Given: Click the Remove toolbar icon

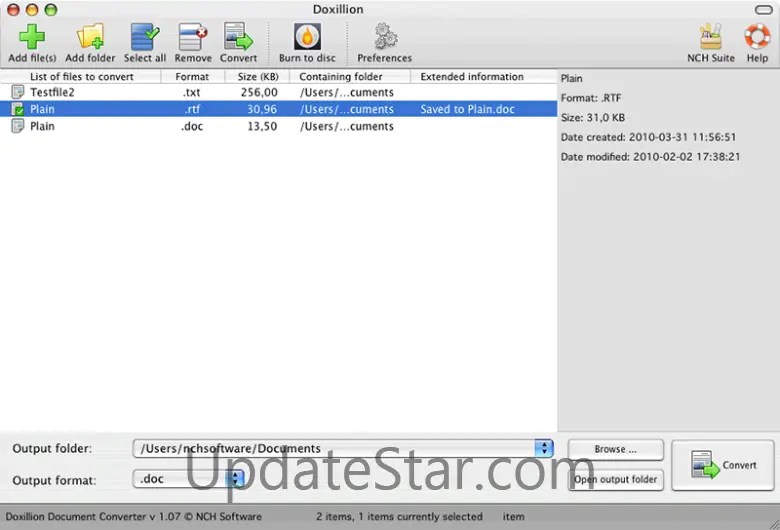Looking at the screenshot, I should click(x=193, y=37).
